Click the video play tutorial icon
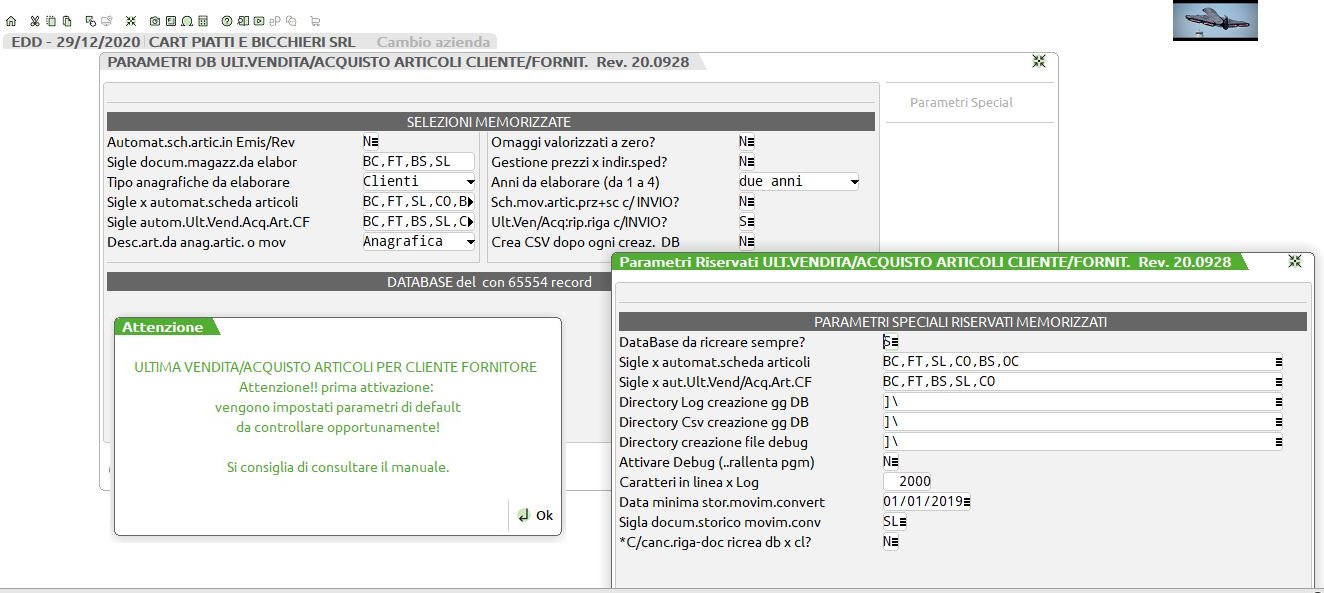This screenshot has height=593, width=1324. click(x=259, y=21)
